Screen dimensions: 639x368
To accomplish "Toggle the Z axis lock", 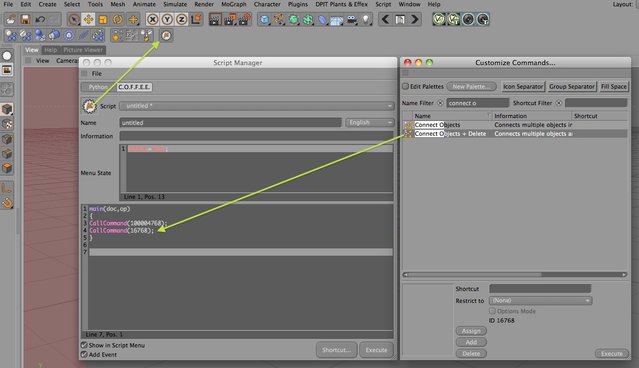I will point(182,19).
